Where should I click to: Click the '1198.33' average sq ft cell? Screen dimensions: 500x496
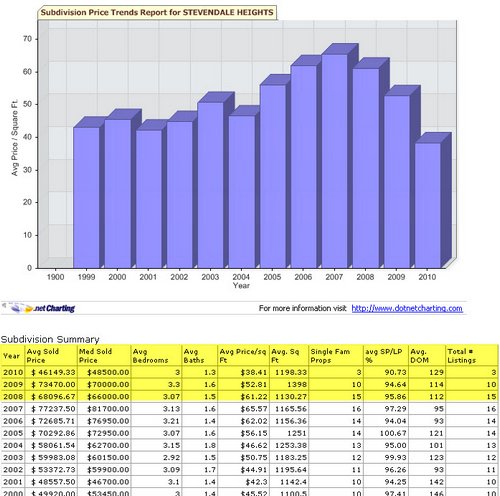(x=289, y=372)
